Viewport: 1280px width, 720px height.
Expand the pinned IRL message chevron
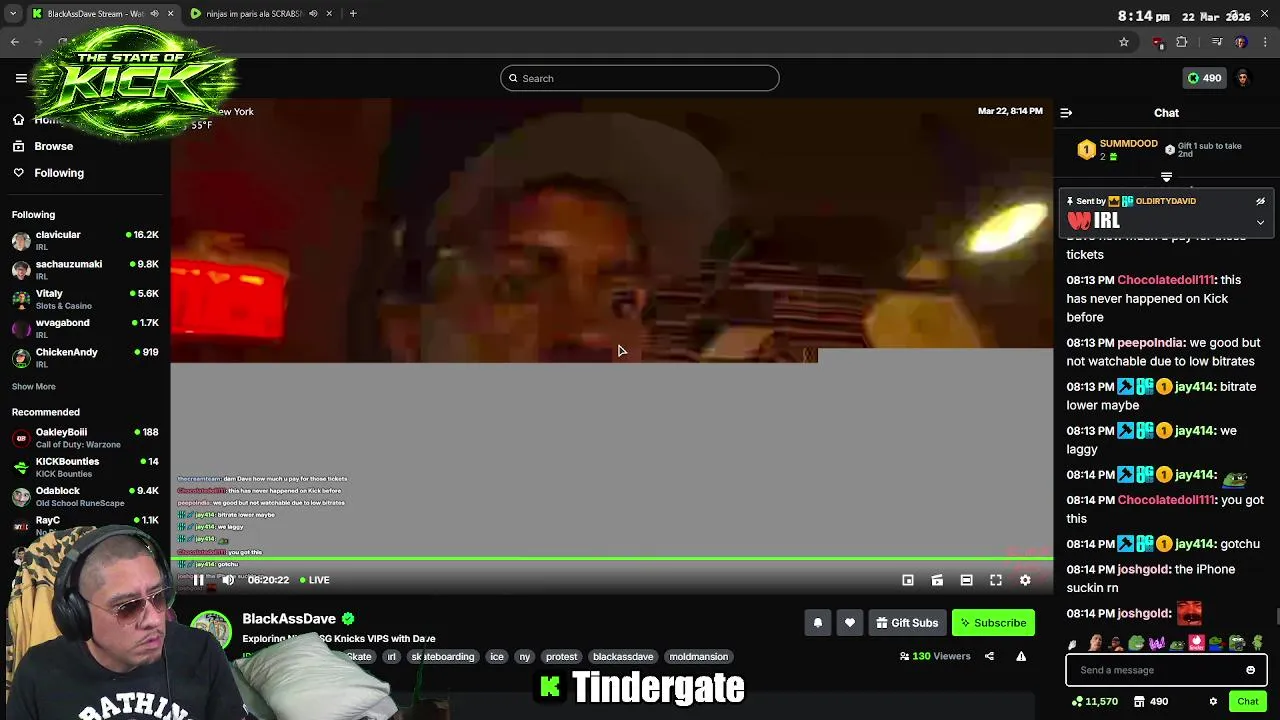point(1260,222)
